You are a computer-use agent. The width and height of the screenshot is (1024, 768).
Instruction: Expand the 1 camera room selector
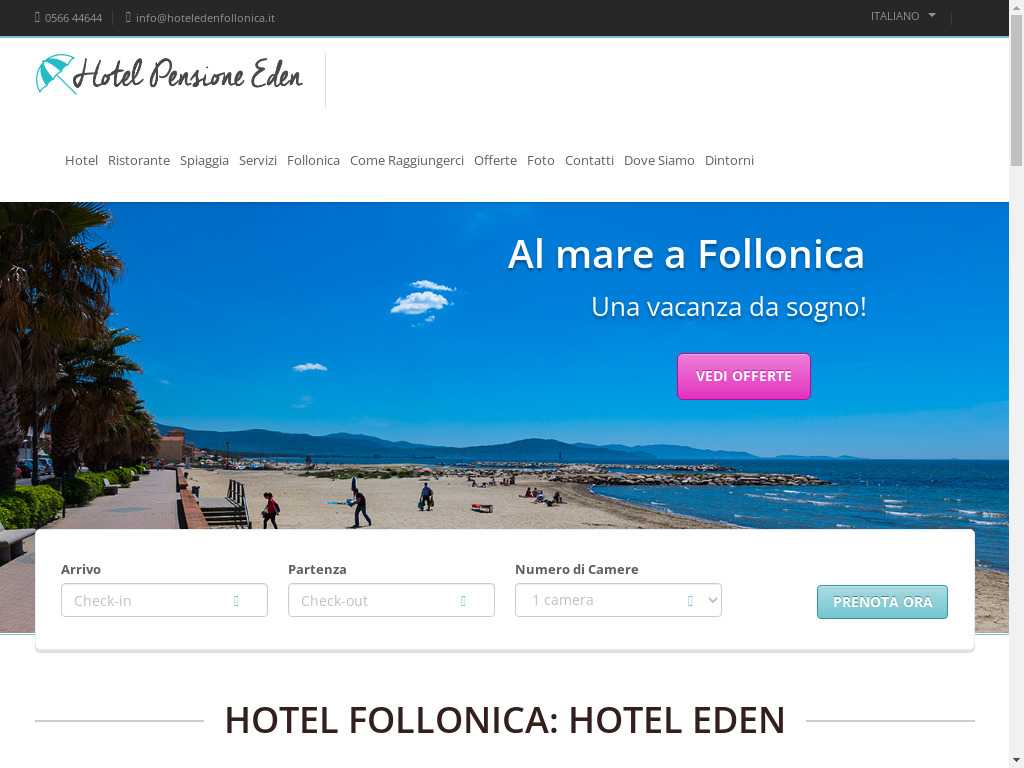point(618,600)
